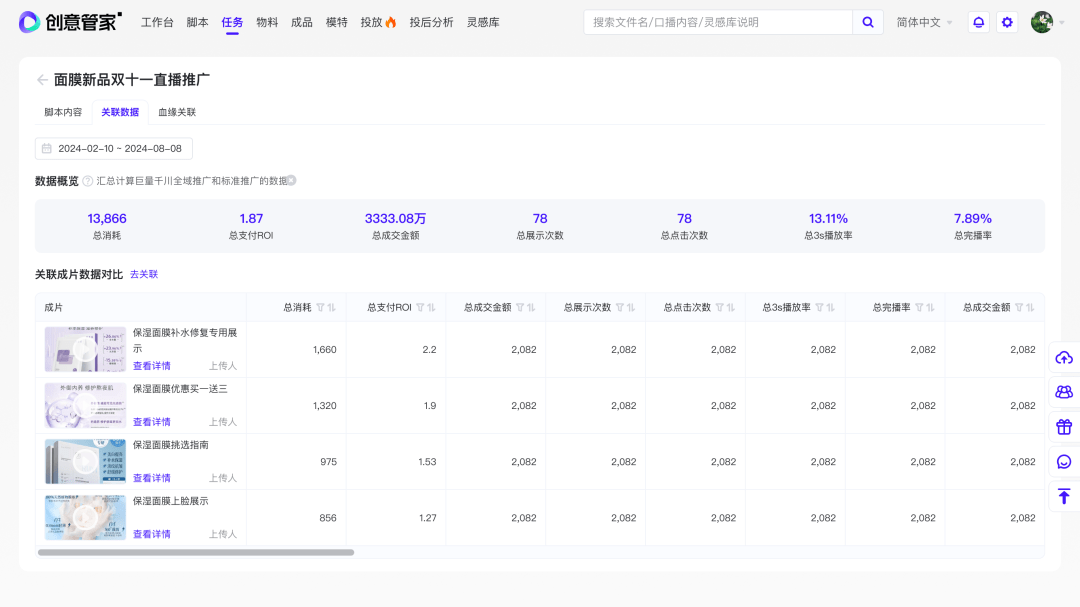Click the back-to-top arrow icon

pos(1064,496)
